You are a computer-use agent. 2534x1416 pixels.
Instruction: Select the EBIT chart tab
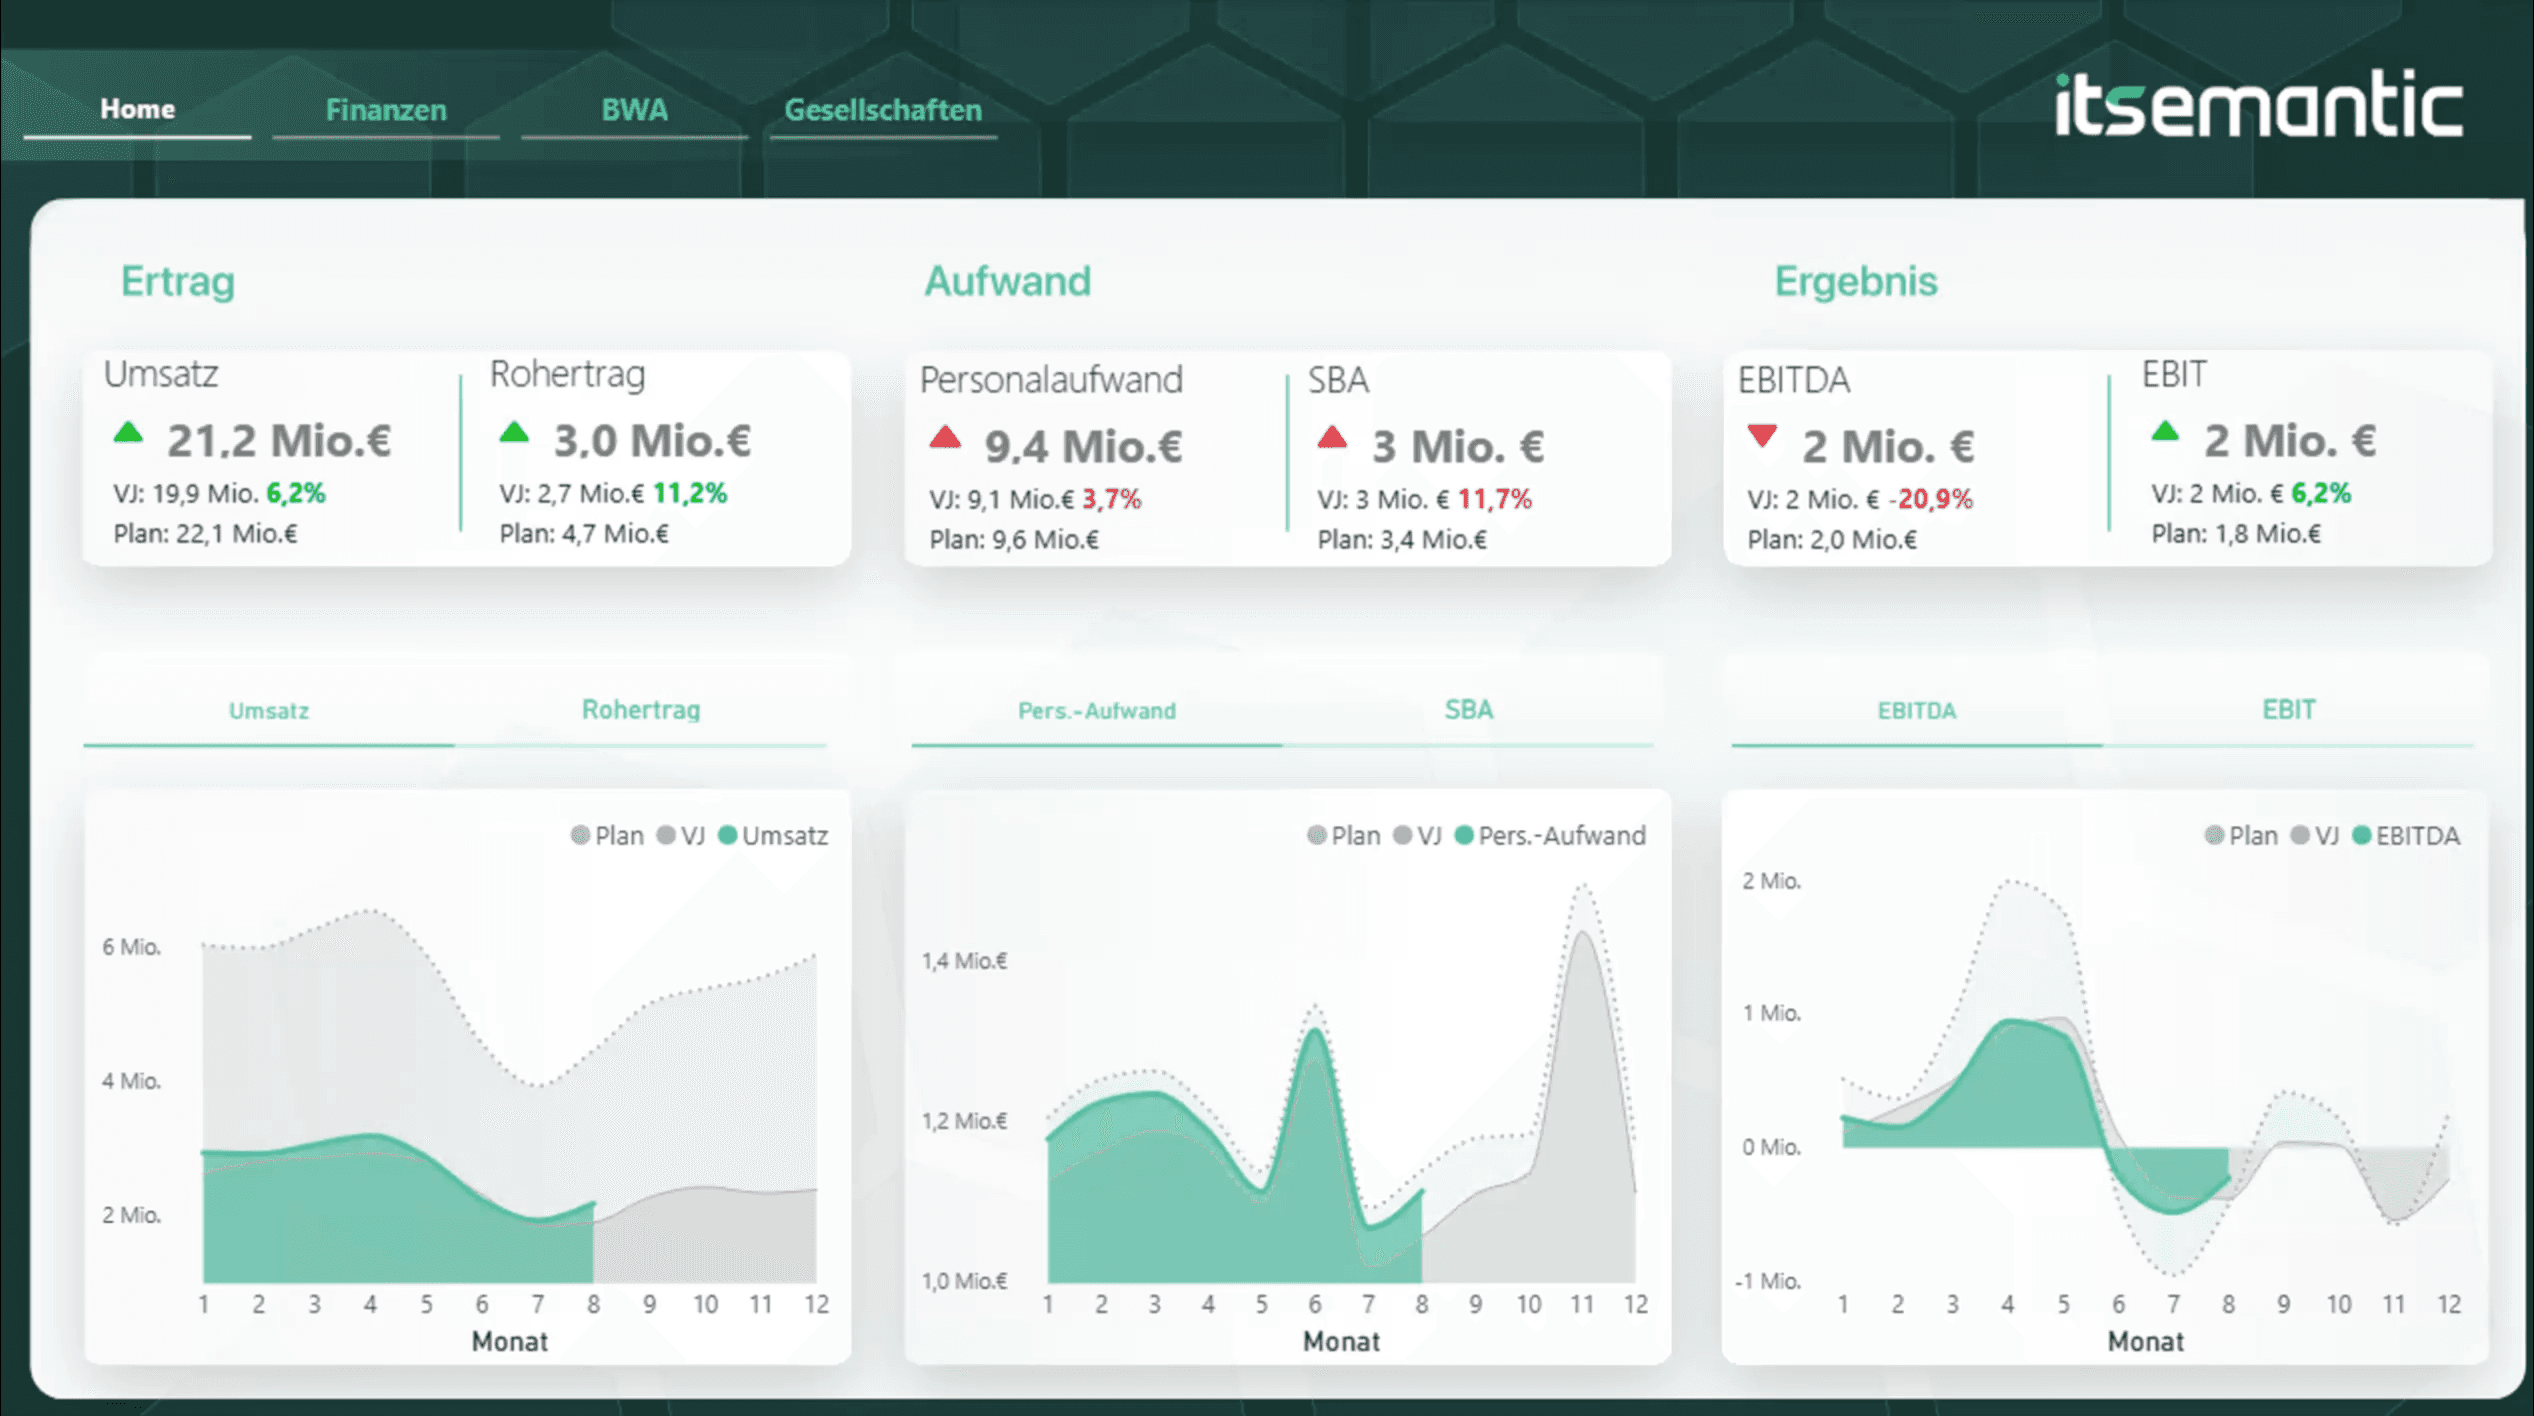(2289, 710)
